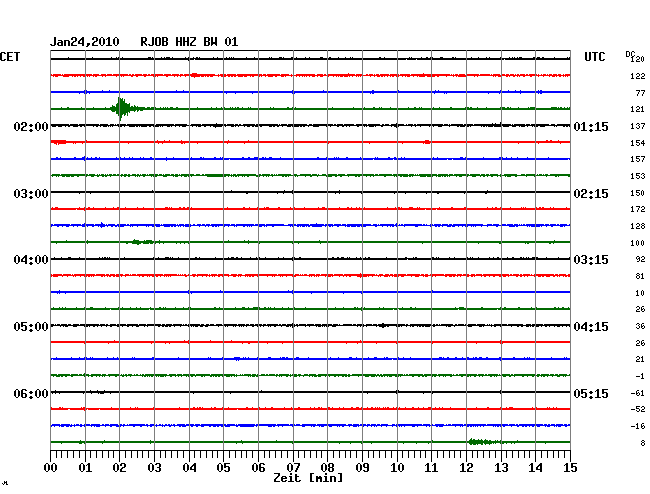Click the 03:00 CET time label

coord(31,194)
